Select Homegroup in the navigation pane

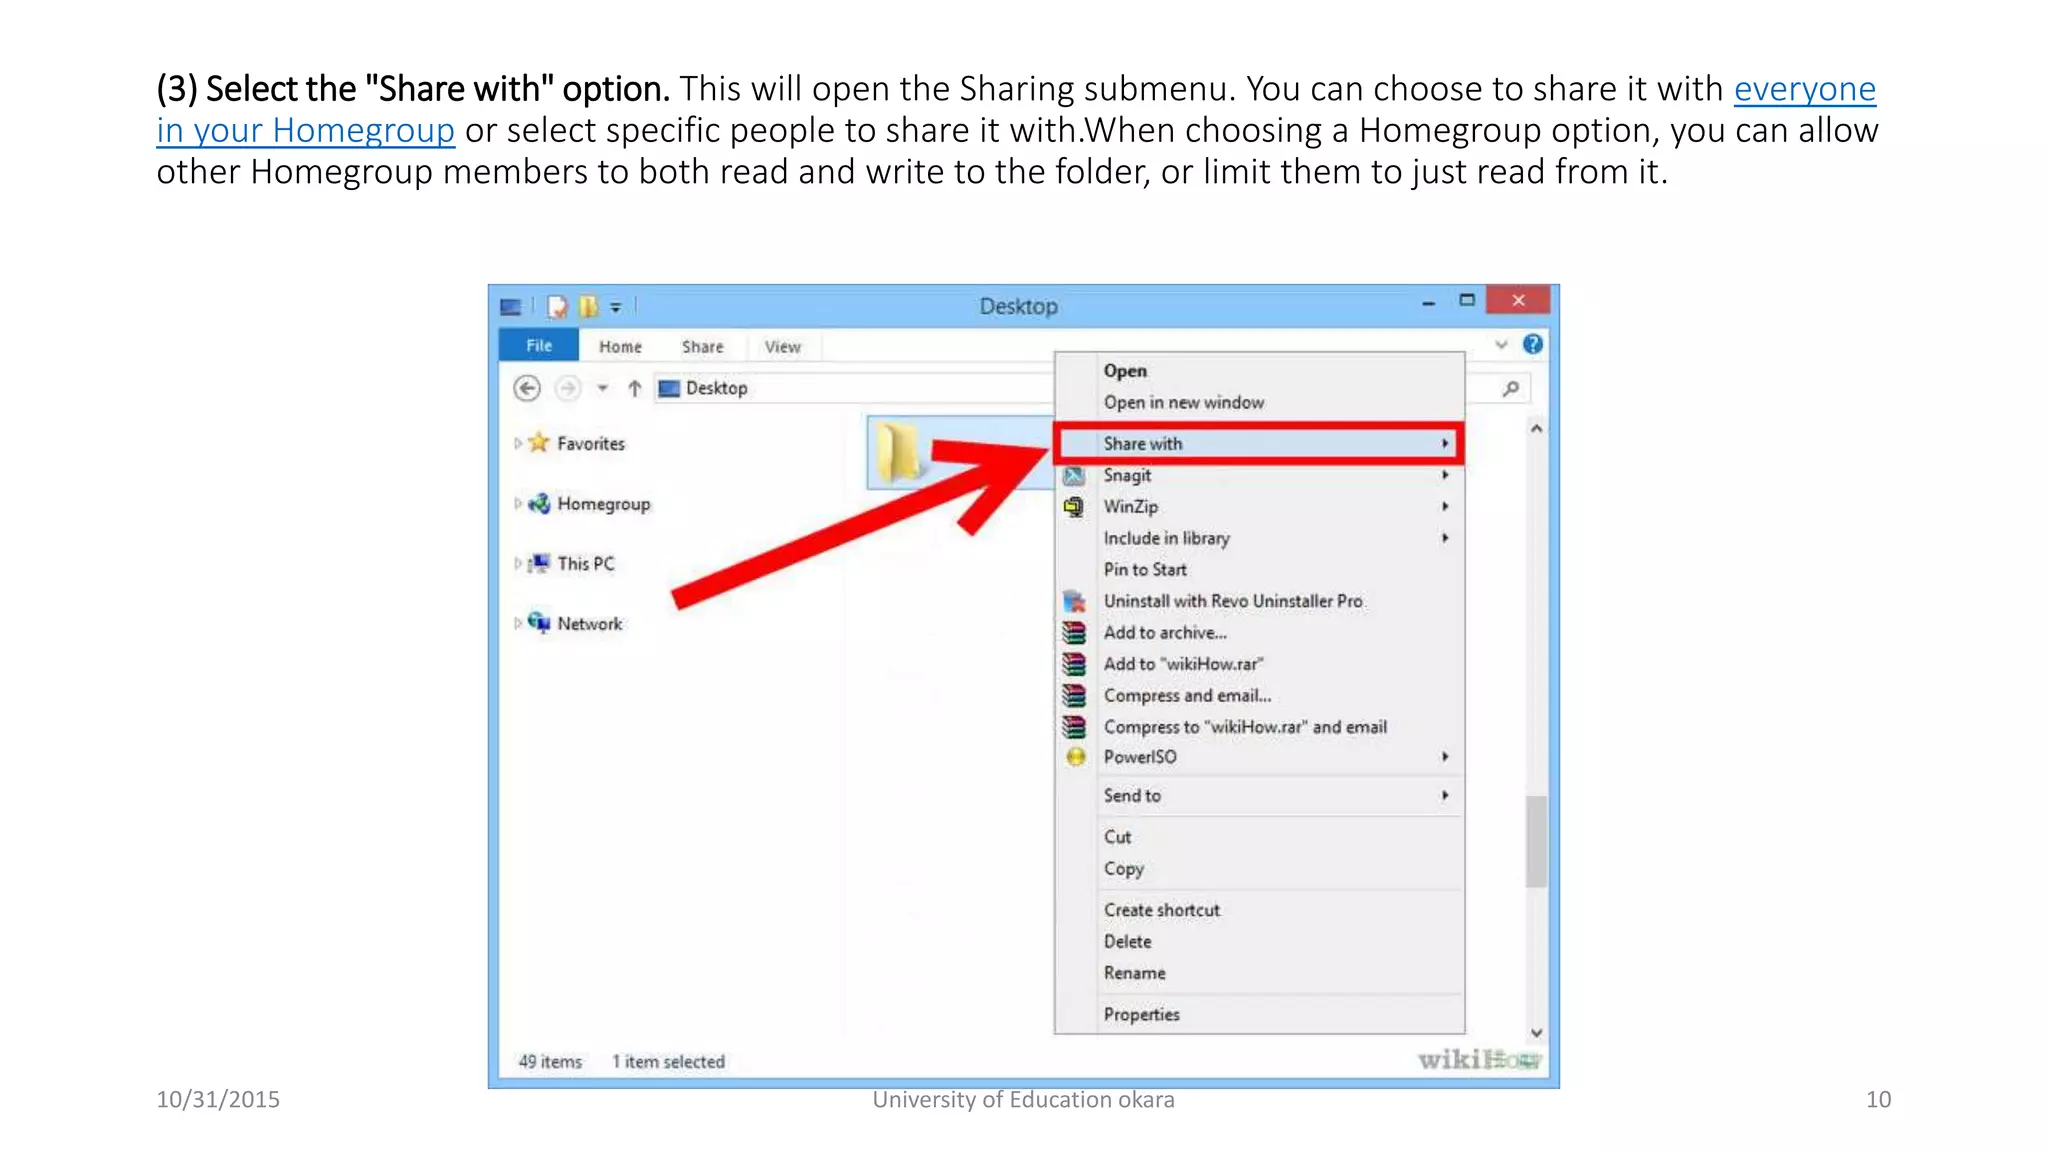tap(603, 504)
